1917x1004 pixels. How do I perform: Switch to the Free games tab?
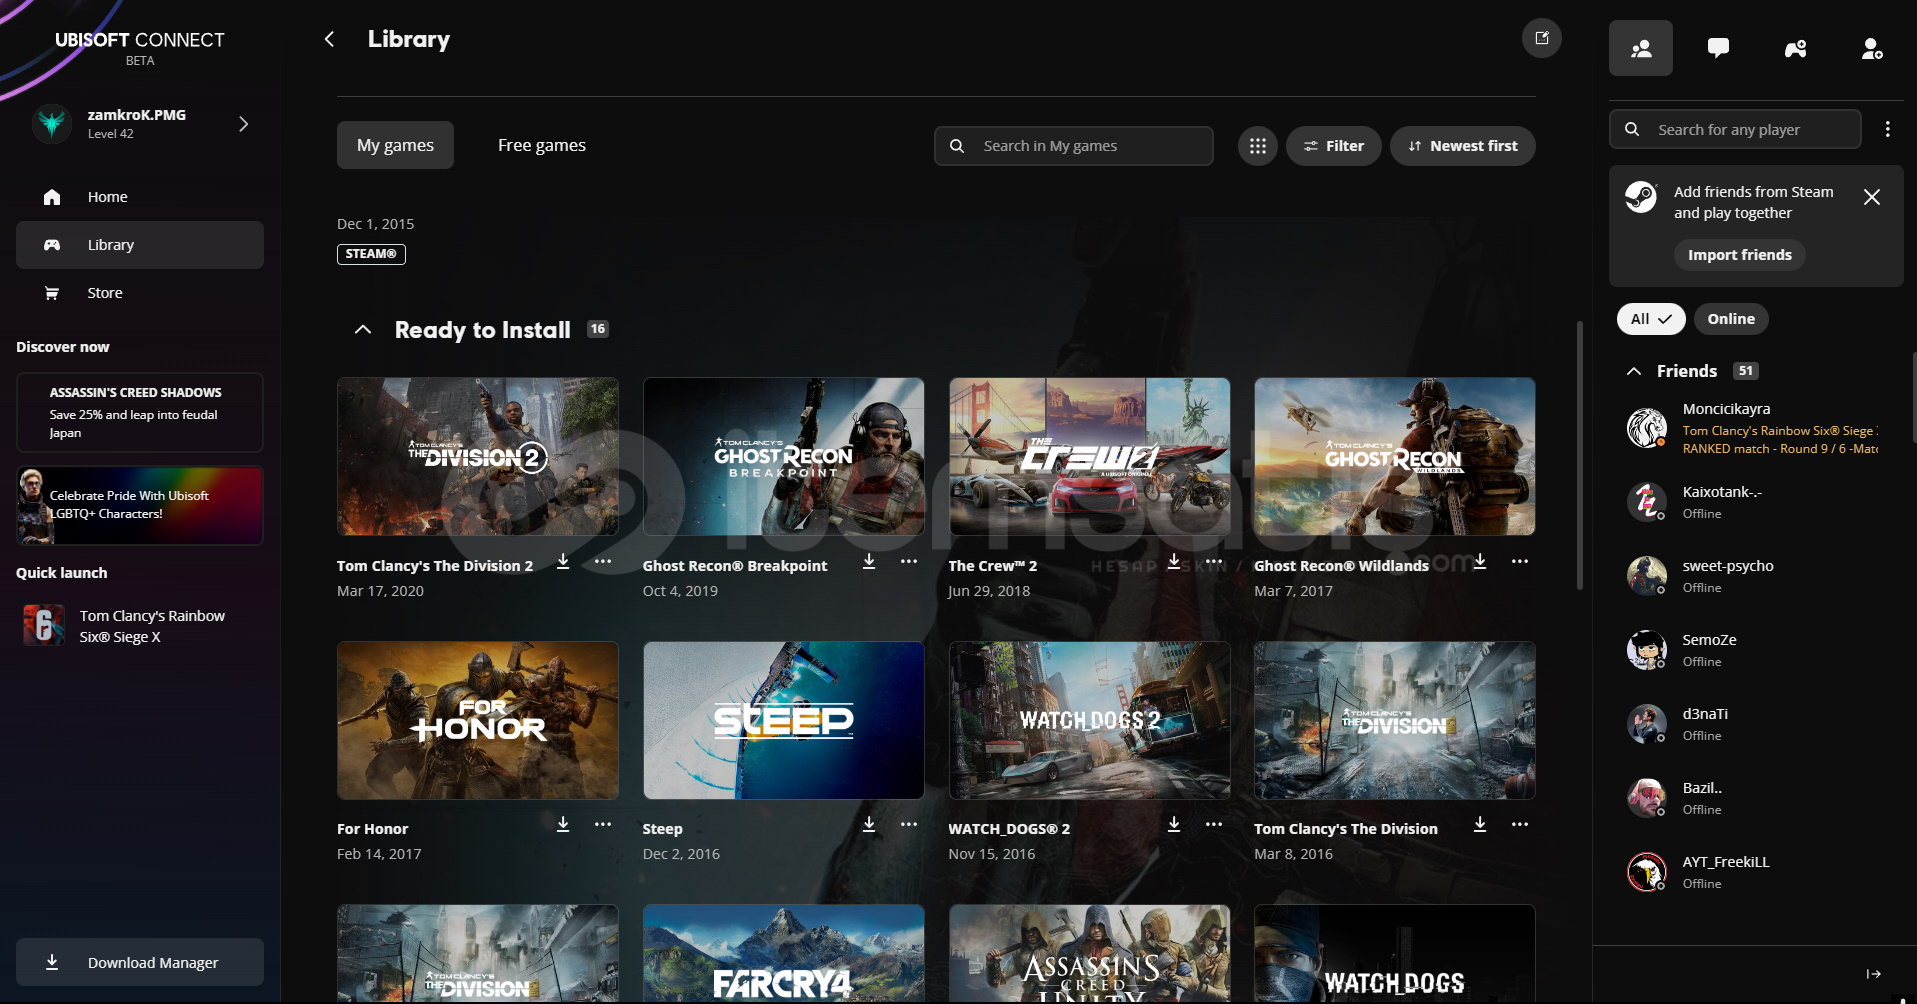tap(542, 145)
